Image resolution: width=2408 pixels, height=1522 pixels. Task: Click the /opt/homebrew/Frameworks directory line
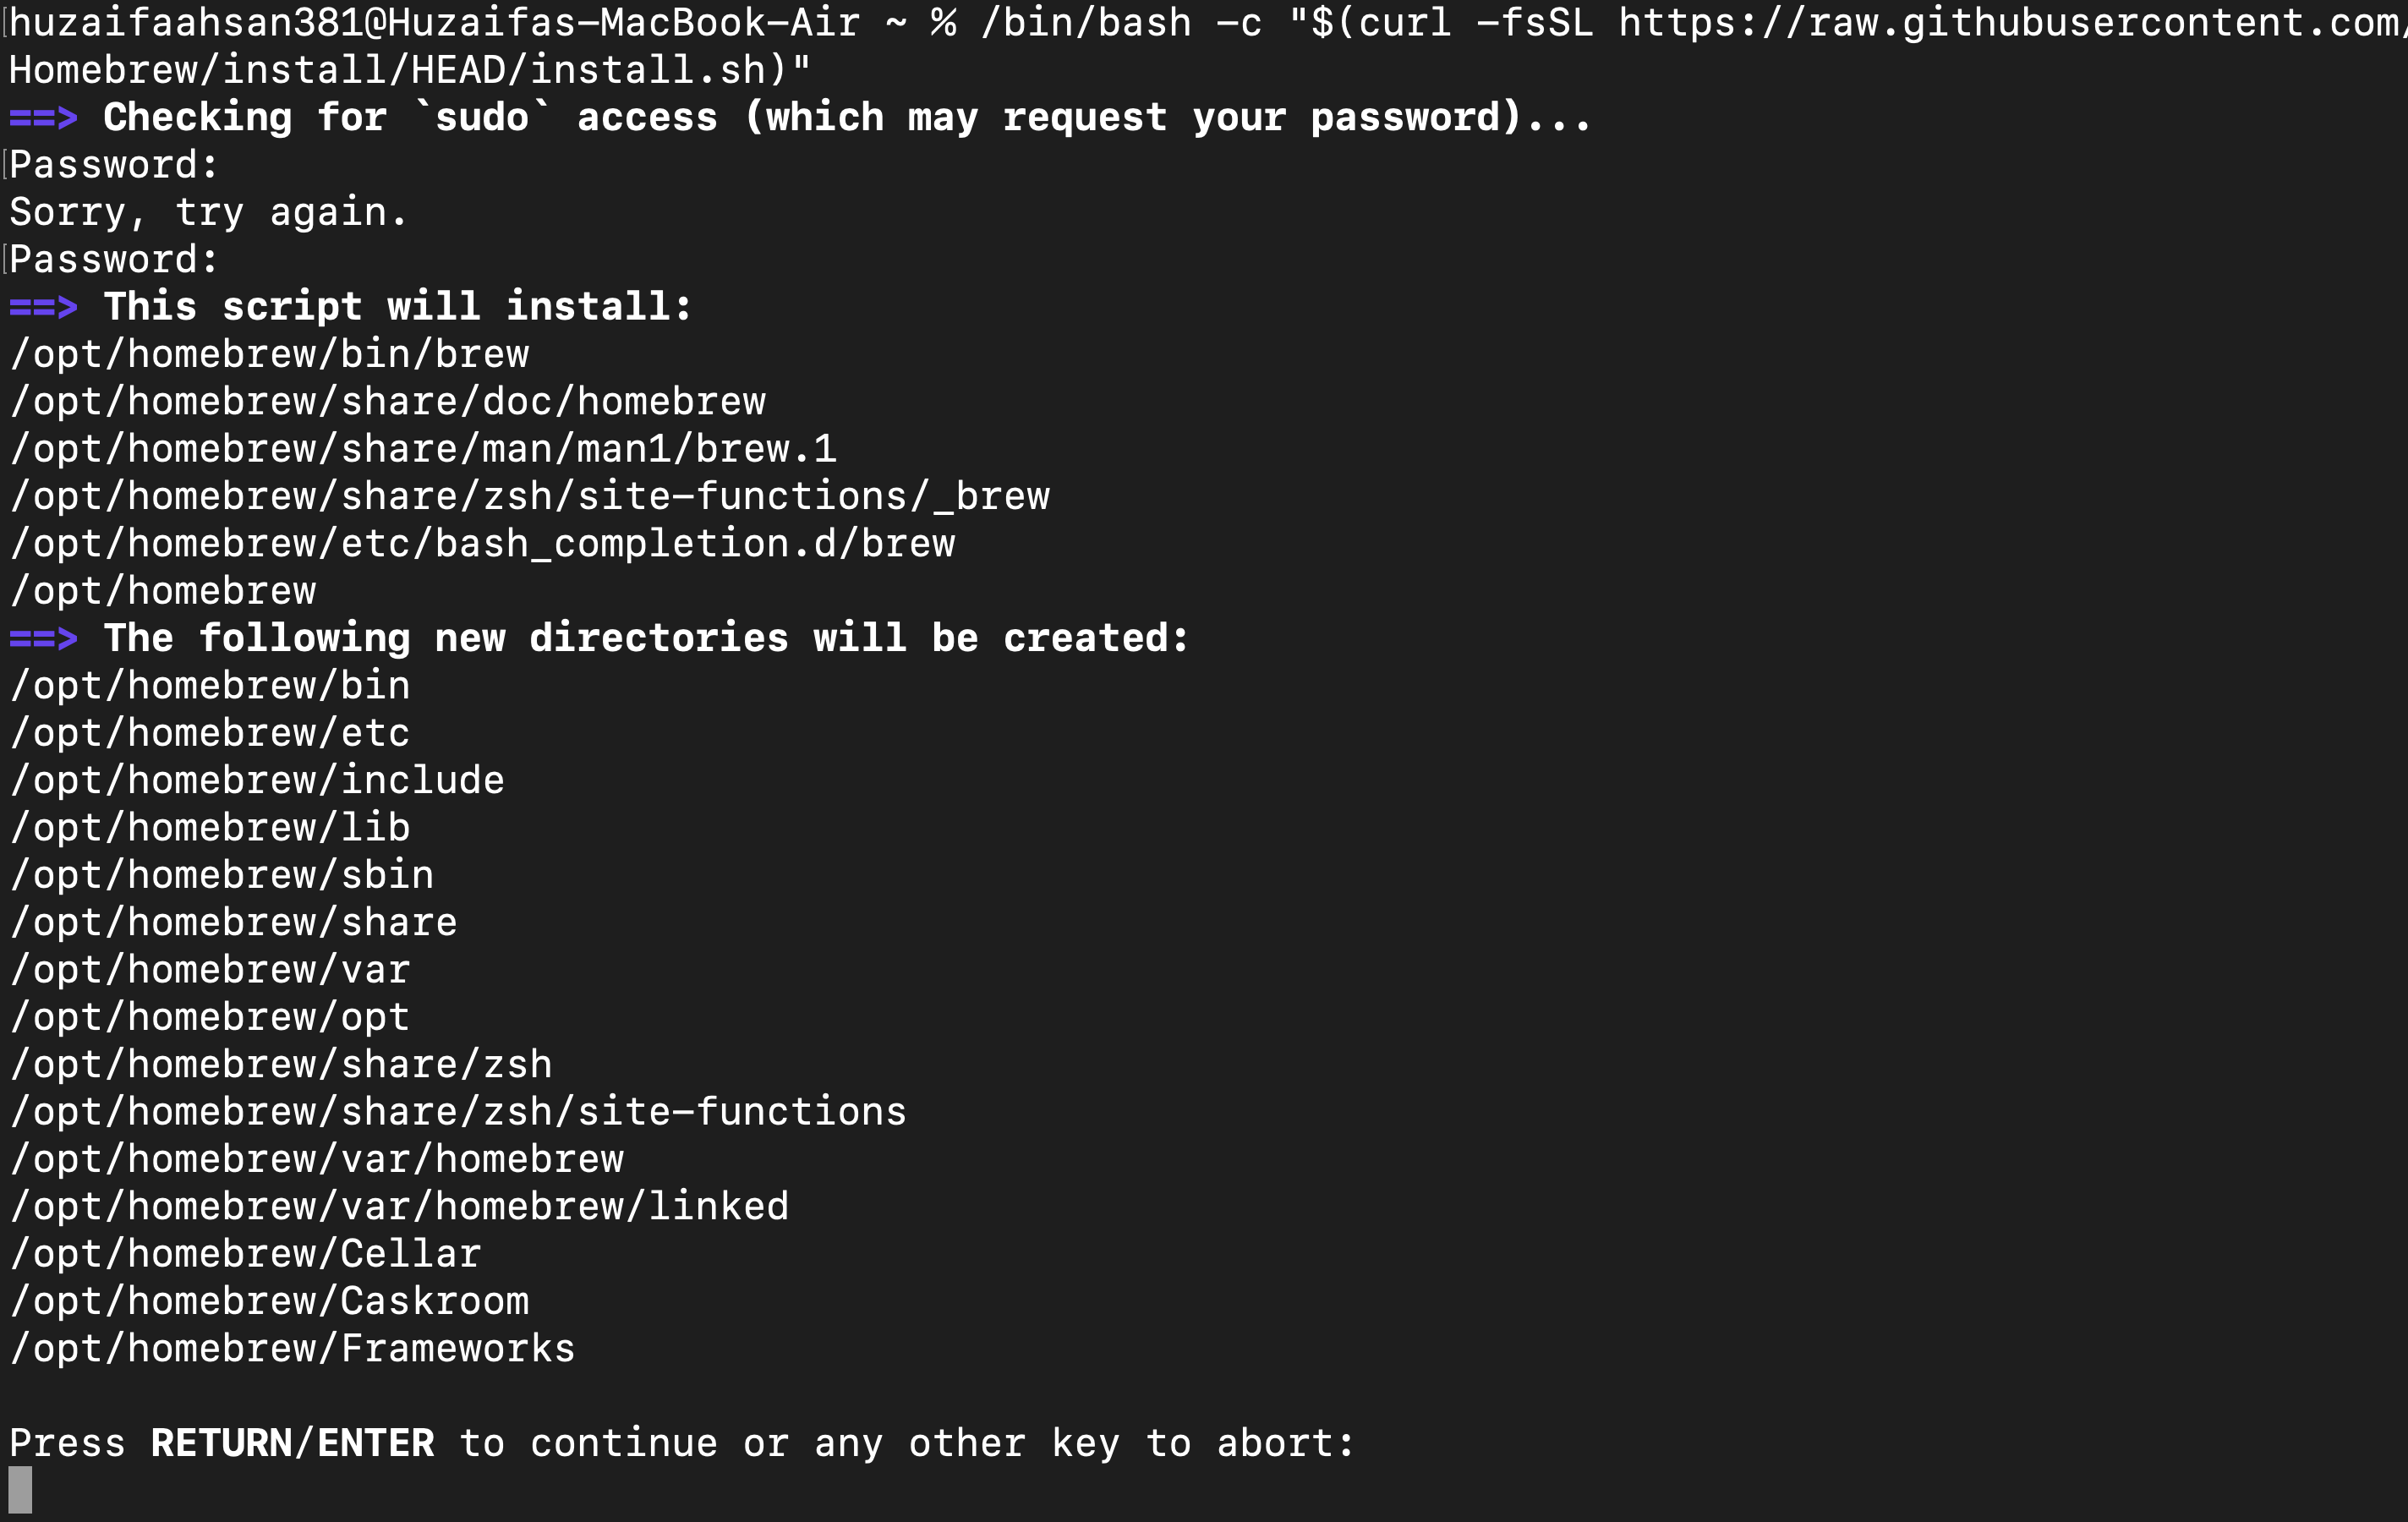click(x=293, y=1348)
